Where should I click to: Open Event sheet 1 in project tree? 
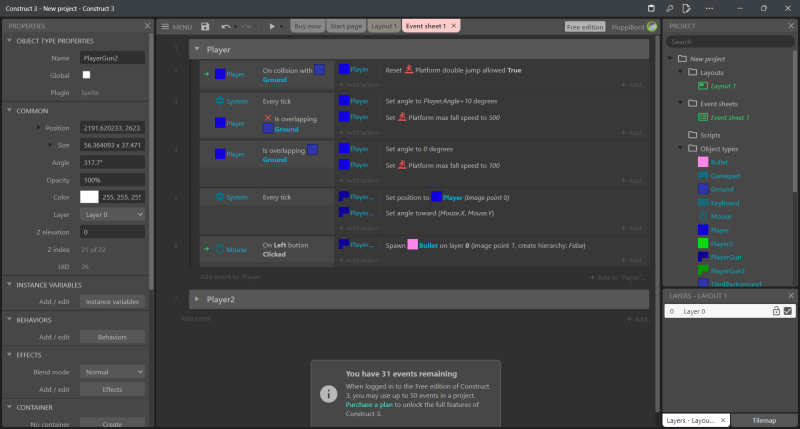click(x=730, y=117)
